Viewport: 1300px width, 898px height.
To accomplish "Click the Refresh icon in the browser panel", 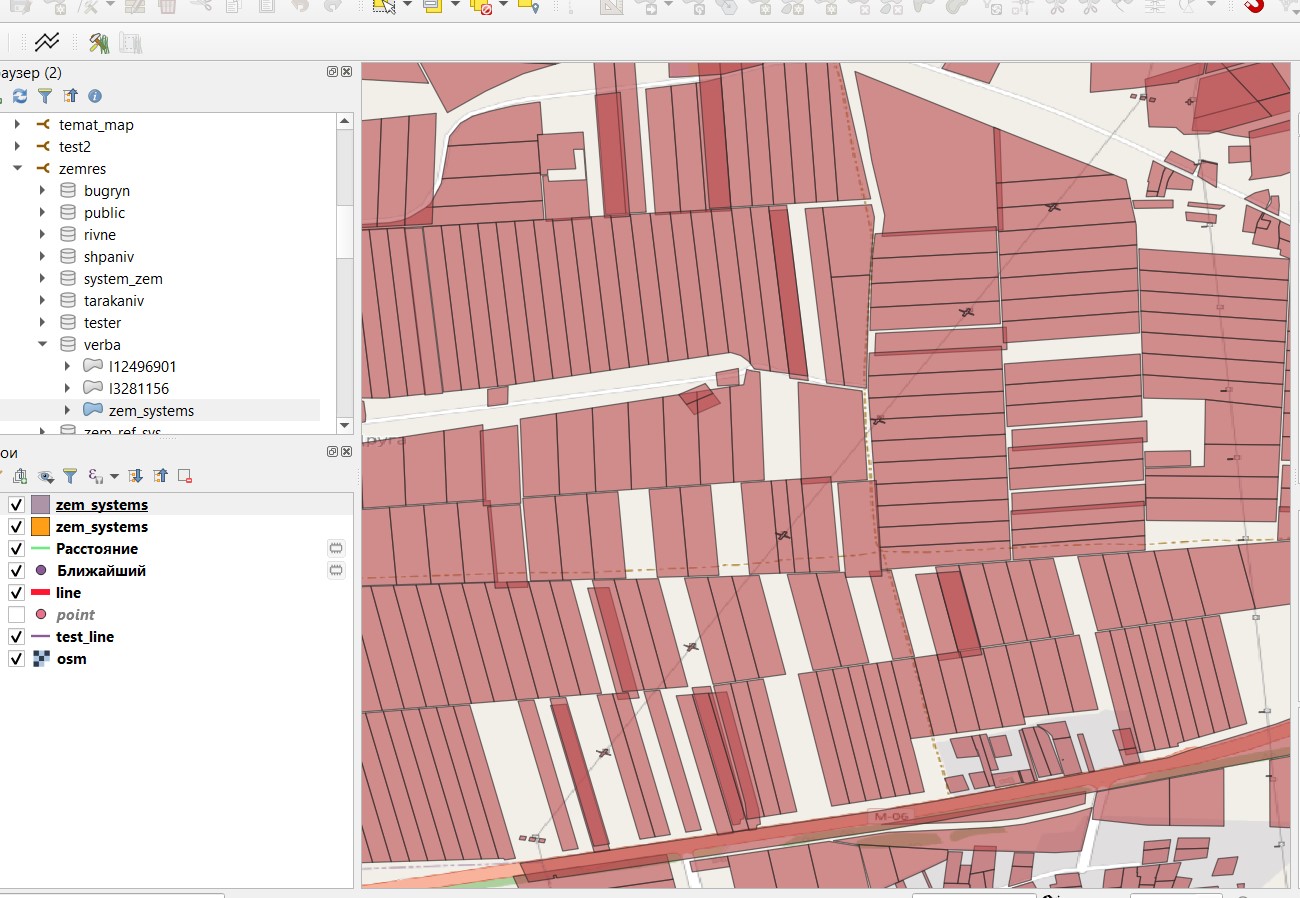I will [20, 96].
